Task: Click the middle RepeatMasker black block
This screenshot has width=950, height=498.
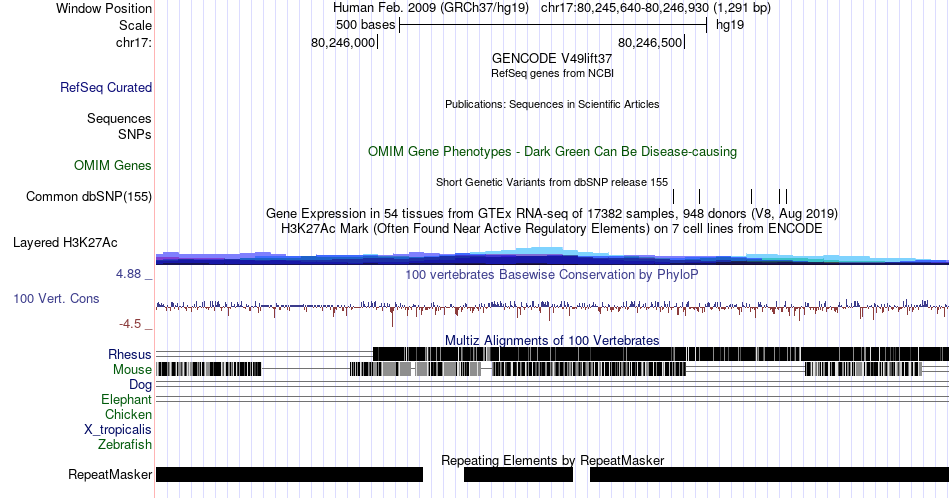Action: (519, 474)
